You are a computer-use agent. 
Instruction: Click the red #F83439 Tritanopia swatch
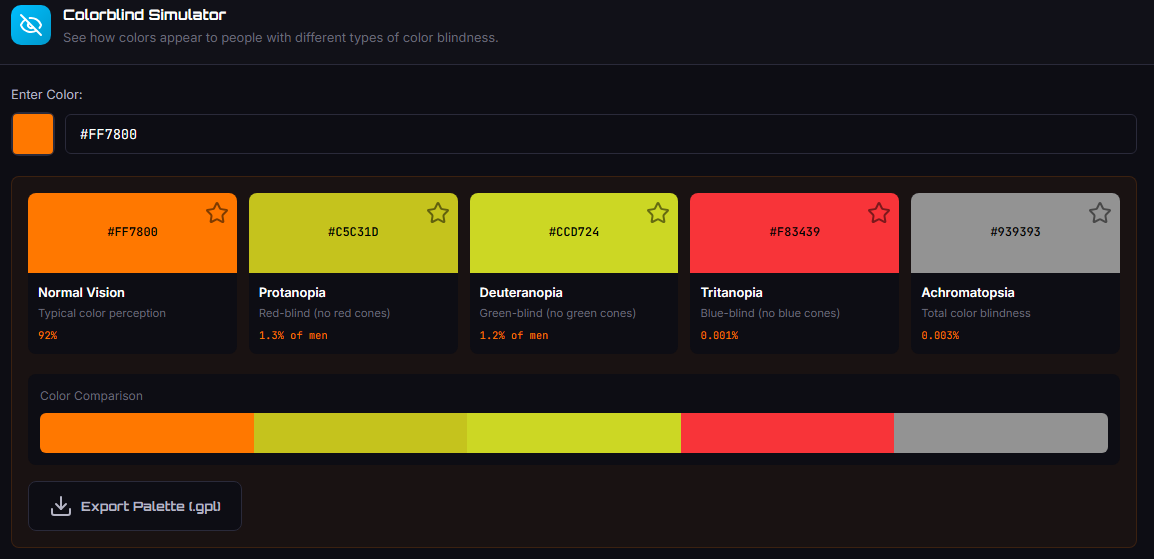[794, 233]
